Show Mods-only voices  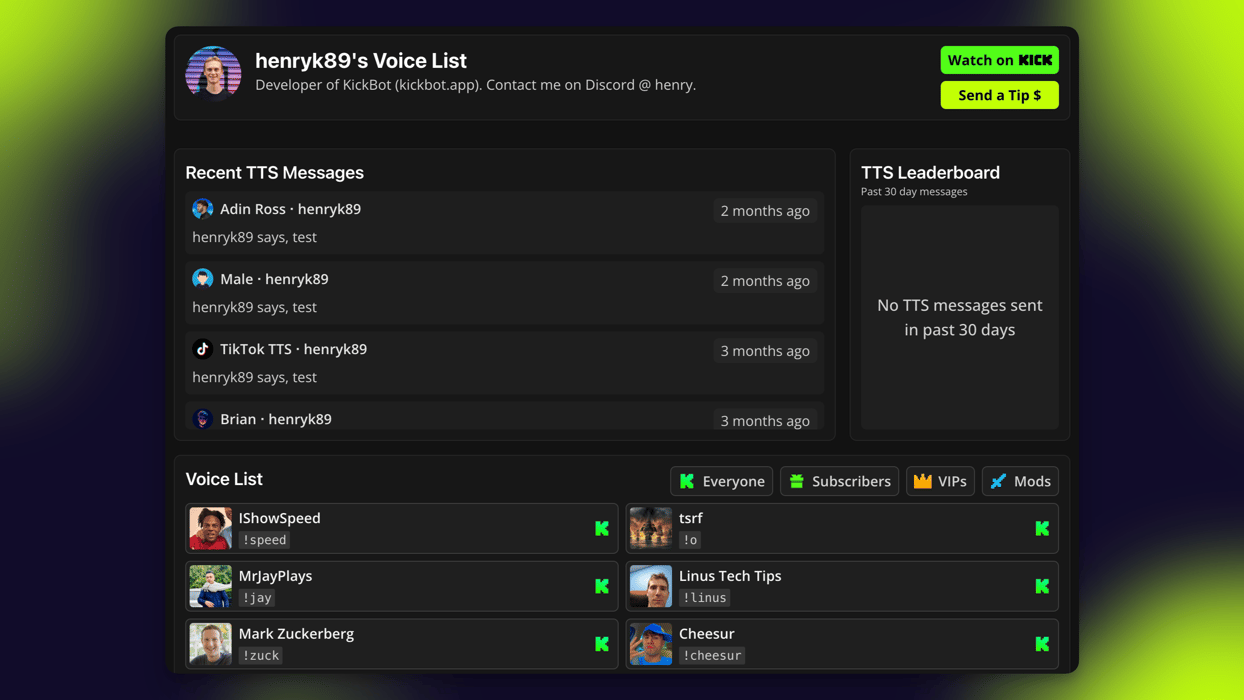coord(1020,481)
